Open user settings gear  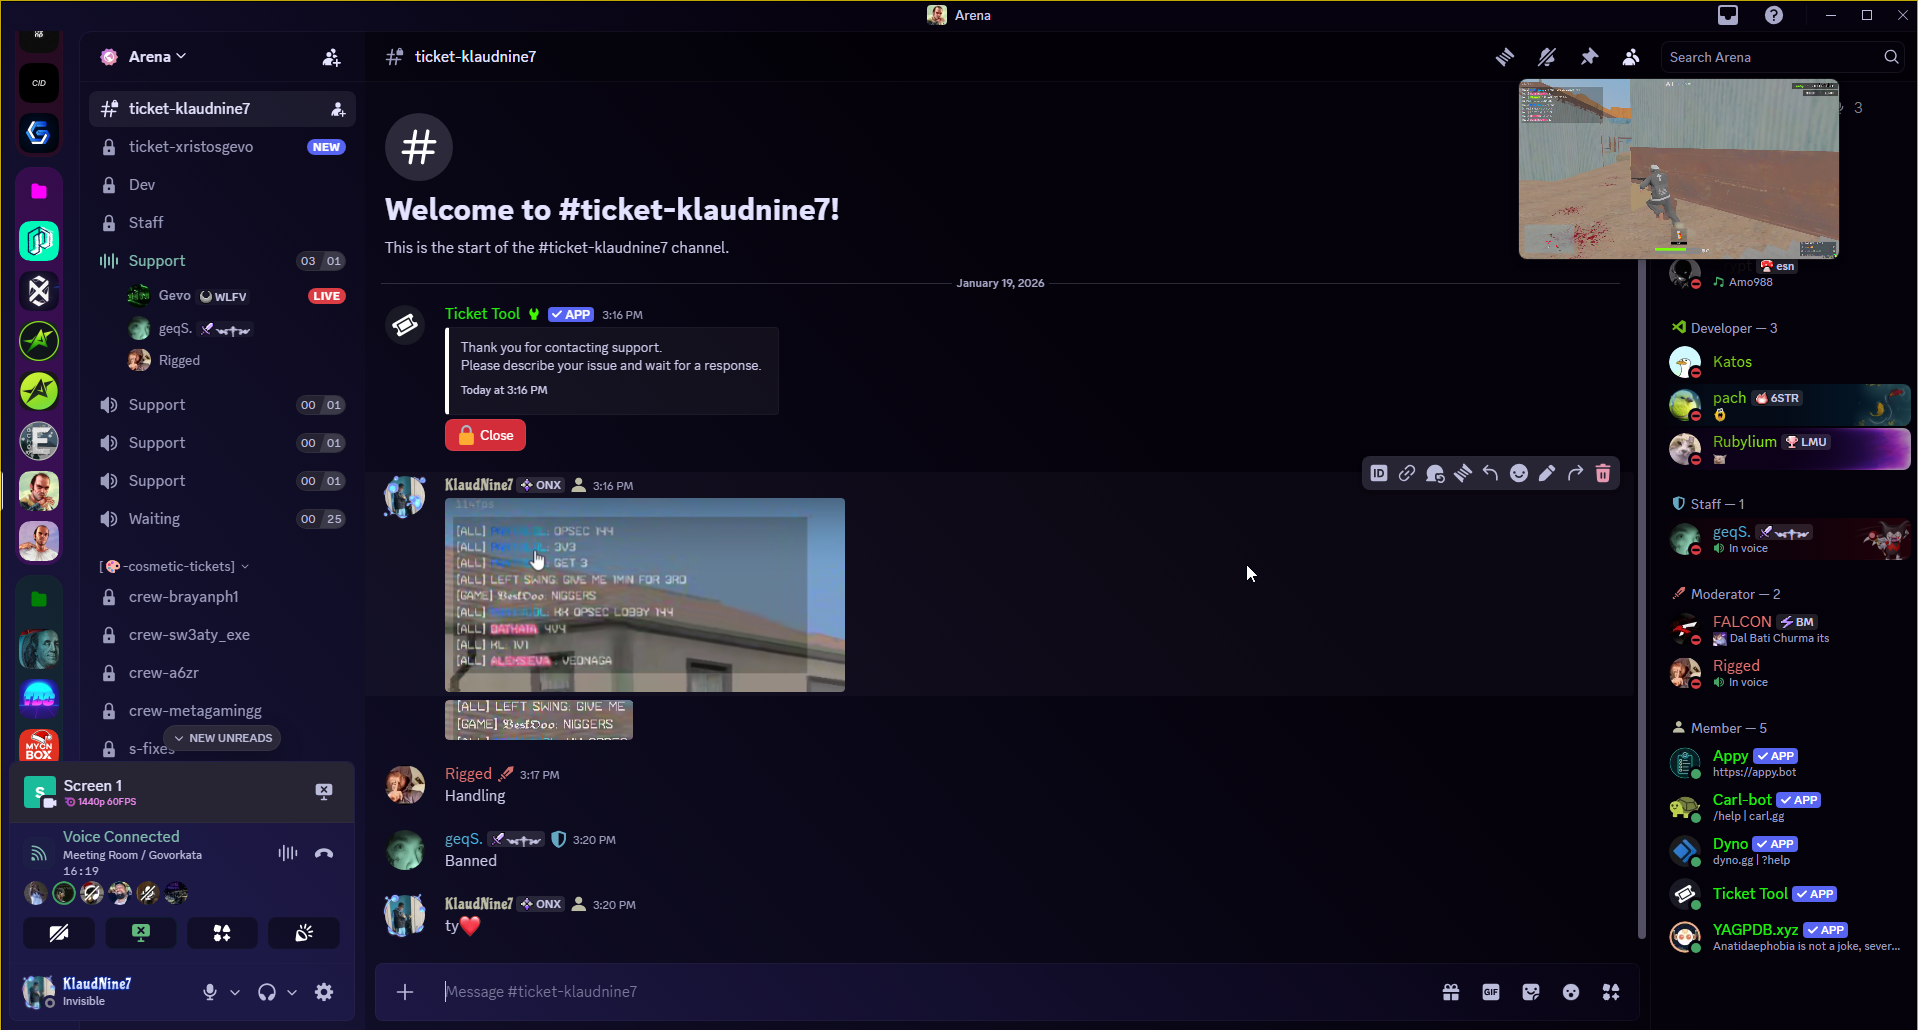click(x=324, y=992)
